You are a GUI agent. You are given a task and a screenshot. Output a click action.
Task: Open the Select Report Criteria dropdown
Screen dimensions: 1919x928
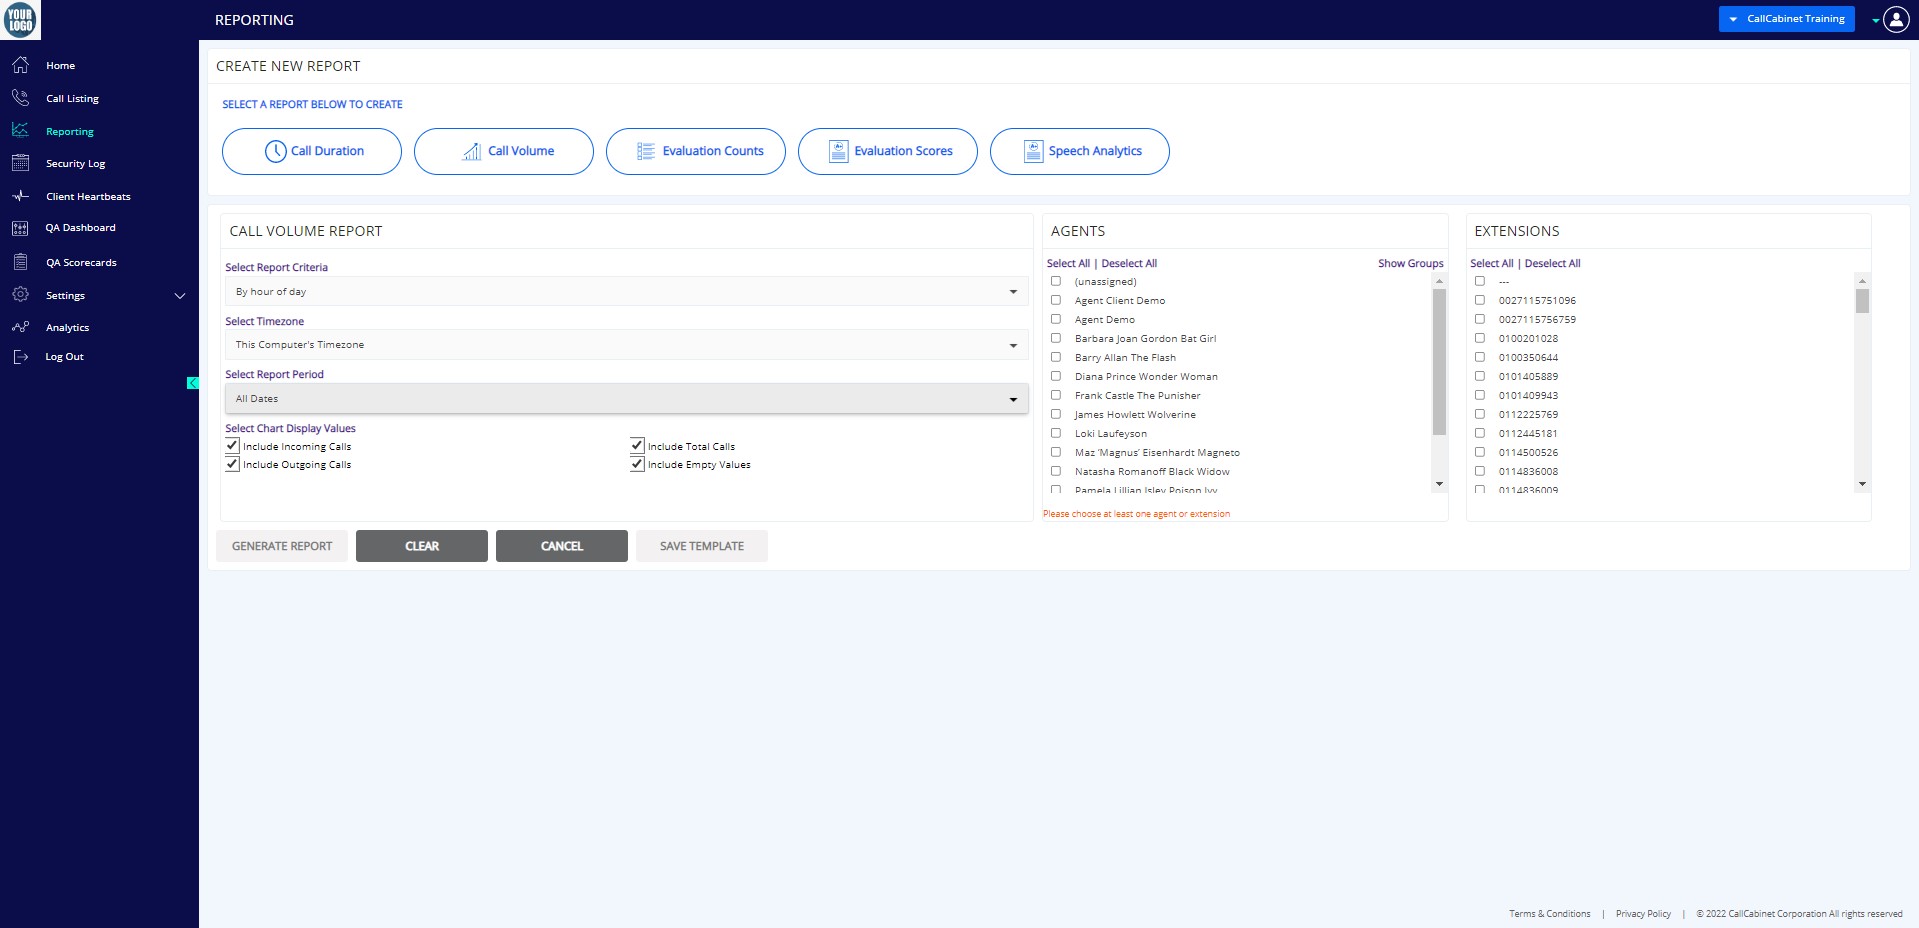pyautogui.click(x=627, y=291)
